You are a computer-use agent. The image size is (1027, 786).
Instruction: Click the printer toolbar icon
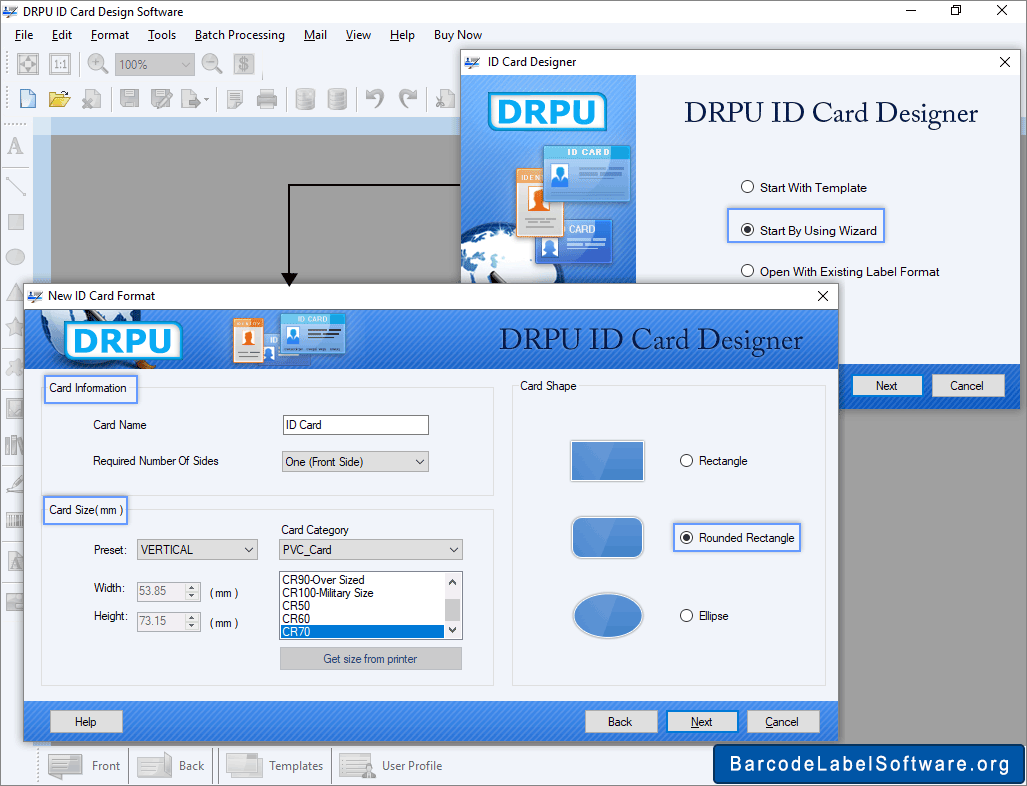(267, 99)
